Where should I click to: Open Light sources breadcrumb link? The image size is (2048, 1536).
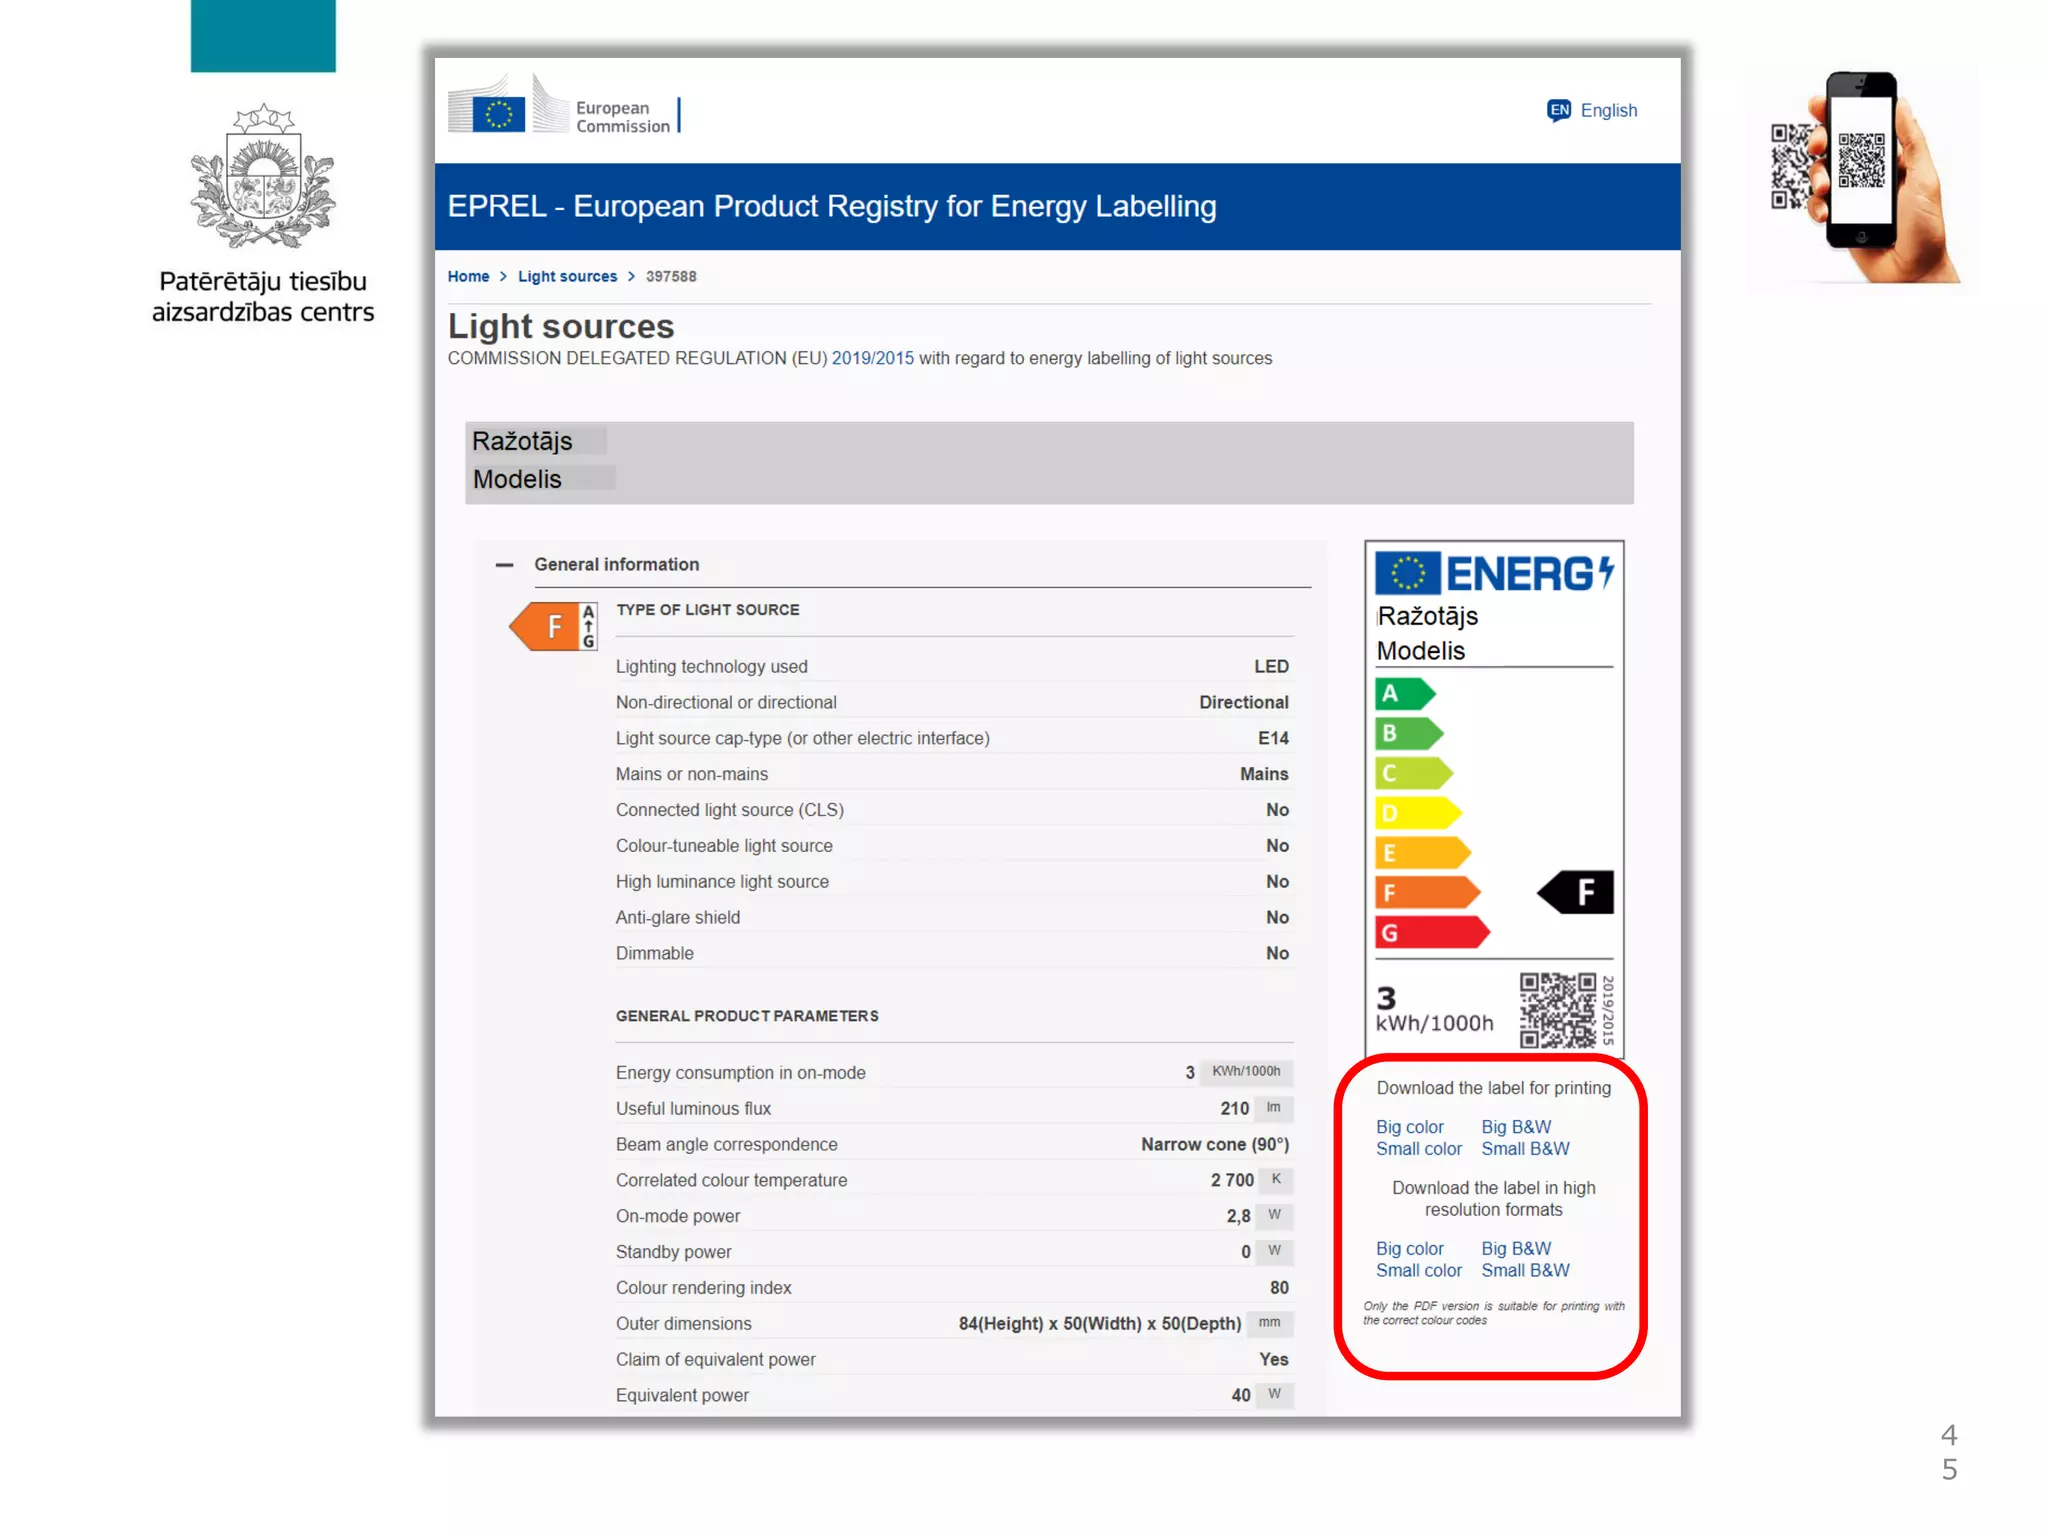coord(567,277)
